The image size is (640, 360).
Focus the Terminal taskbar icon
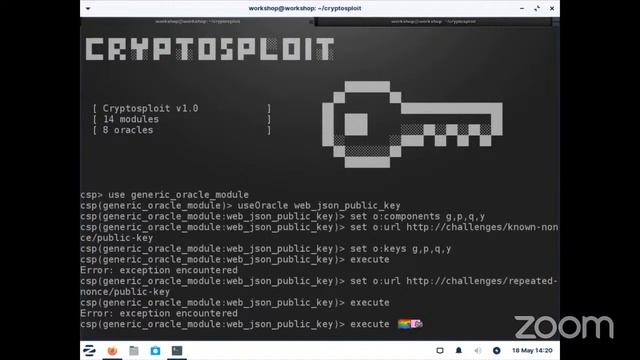point(177,350)
